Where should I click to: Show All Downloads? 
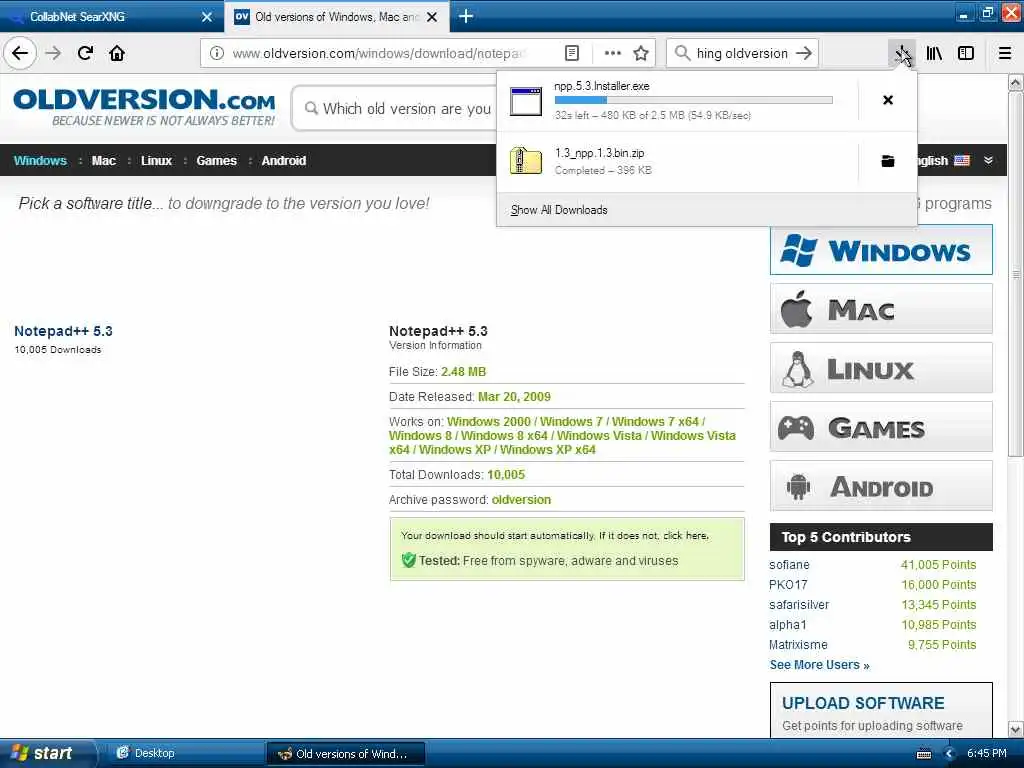[x=559, y=210]
